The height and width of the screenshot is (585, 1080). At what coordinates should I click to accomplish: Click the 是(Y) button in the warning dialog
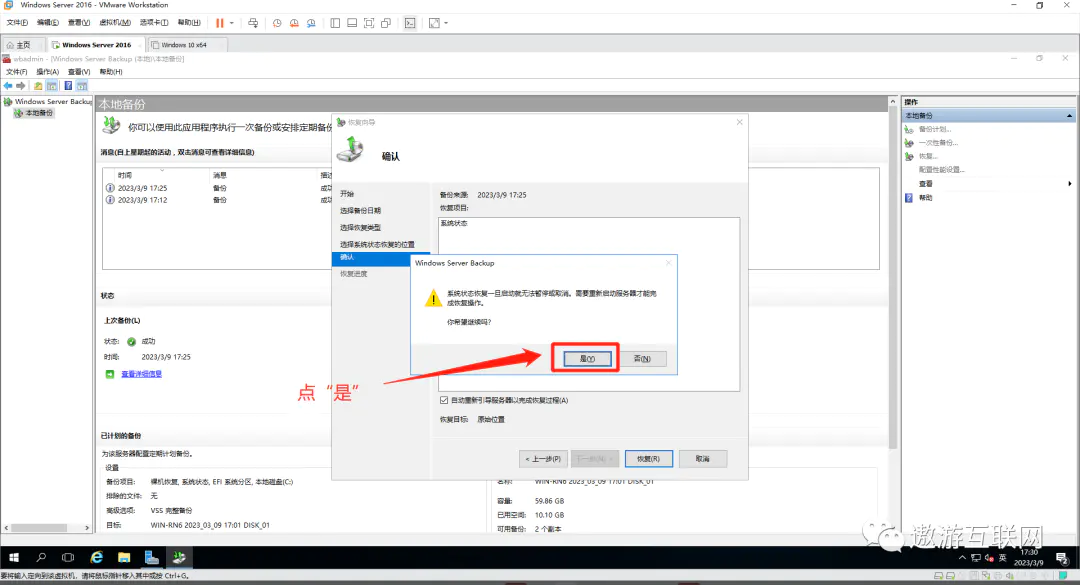point(586,358)
